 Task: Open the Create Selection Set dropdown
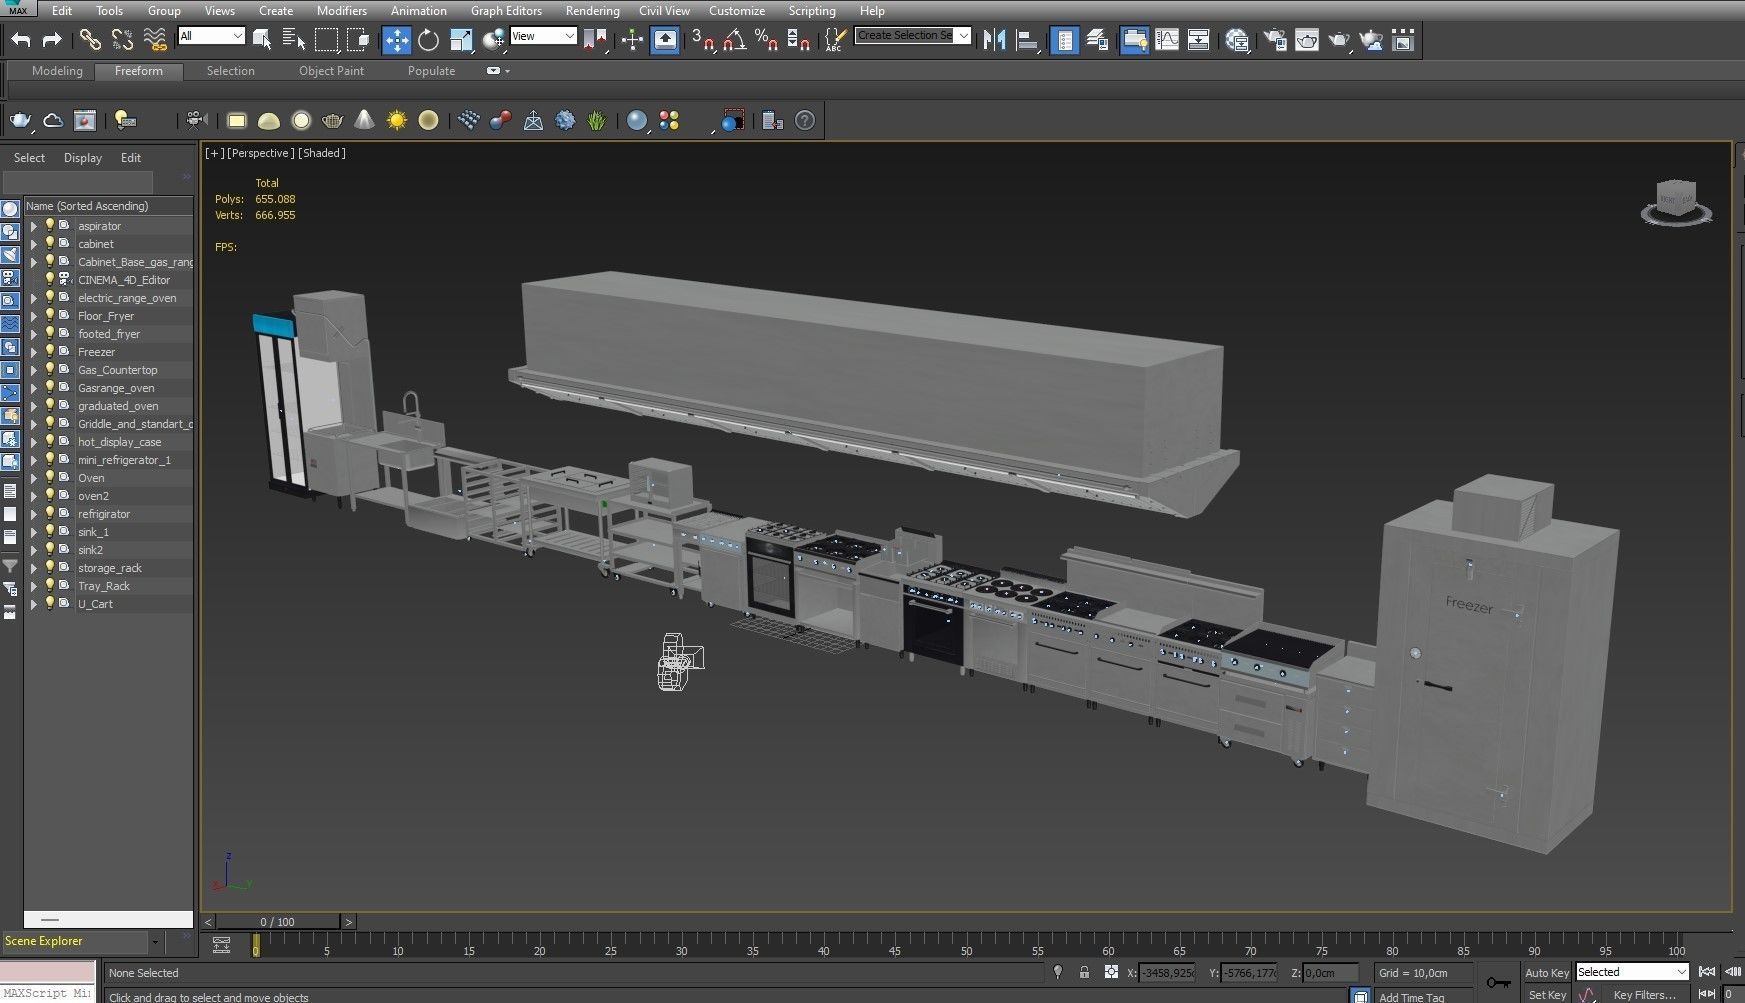click(x=913, y=36)
